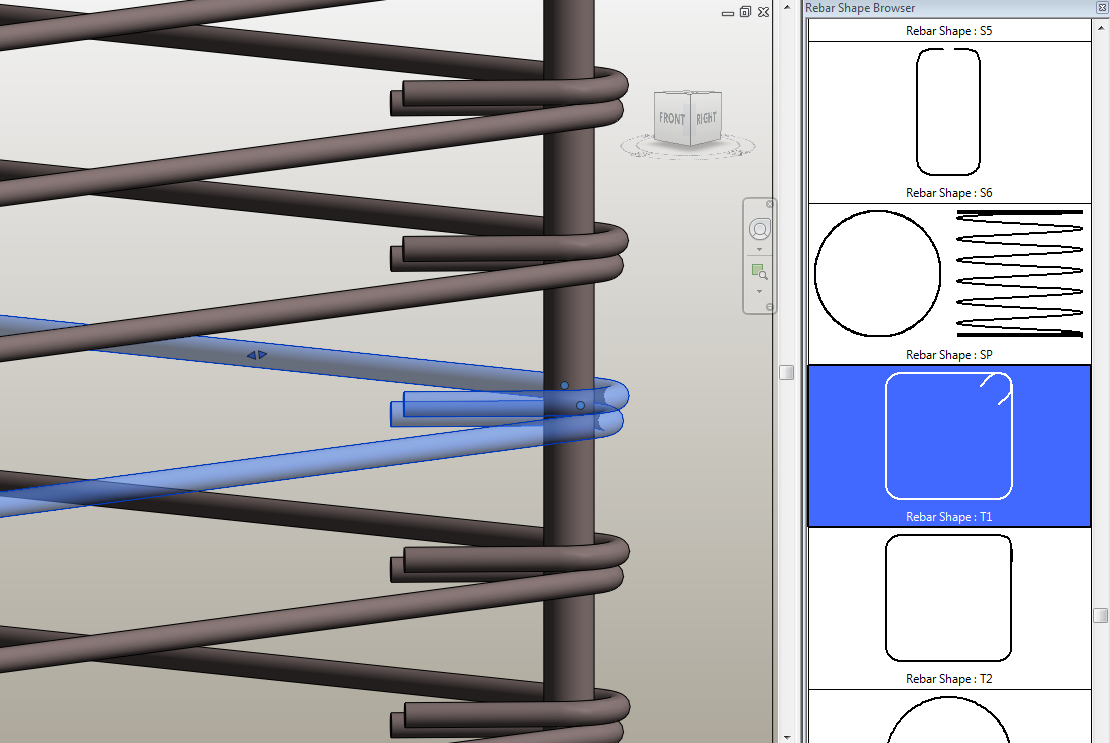Open the Steering Wheels navigation tool
Screen dimensions: 1110x743
760,229
